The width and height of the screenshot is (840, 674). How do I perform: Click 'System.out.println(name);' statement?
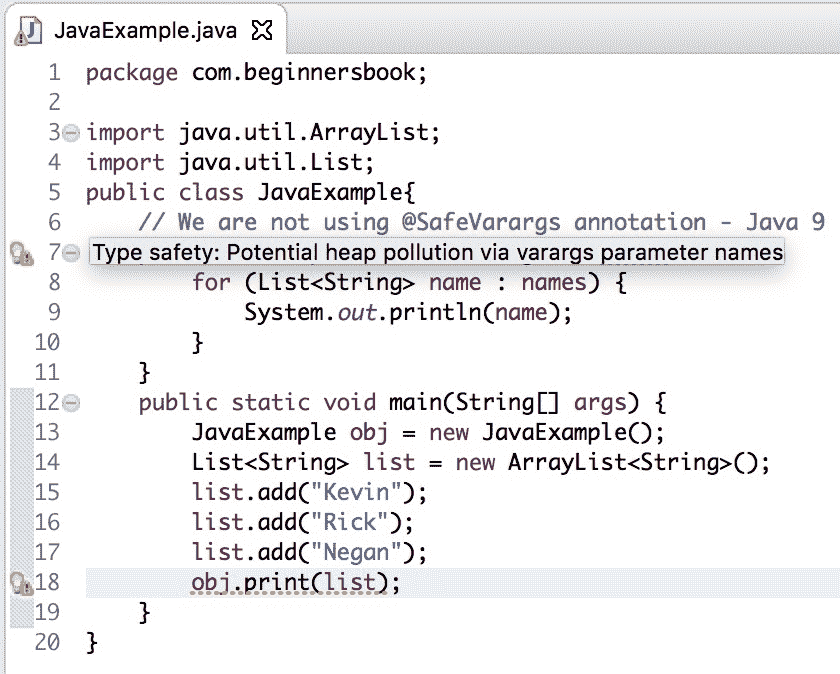click(x=408, y=313)
